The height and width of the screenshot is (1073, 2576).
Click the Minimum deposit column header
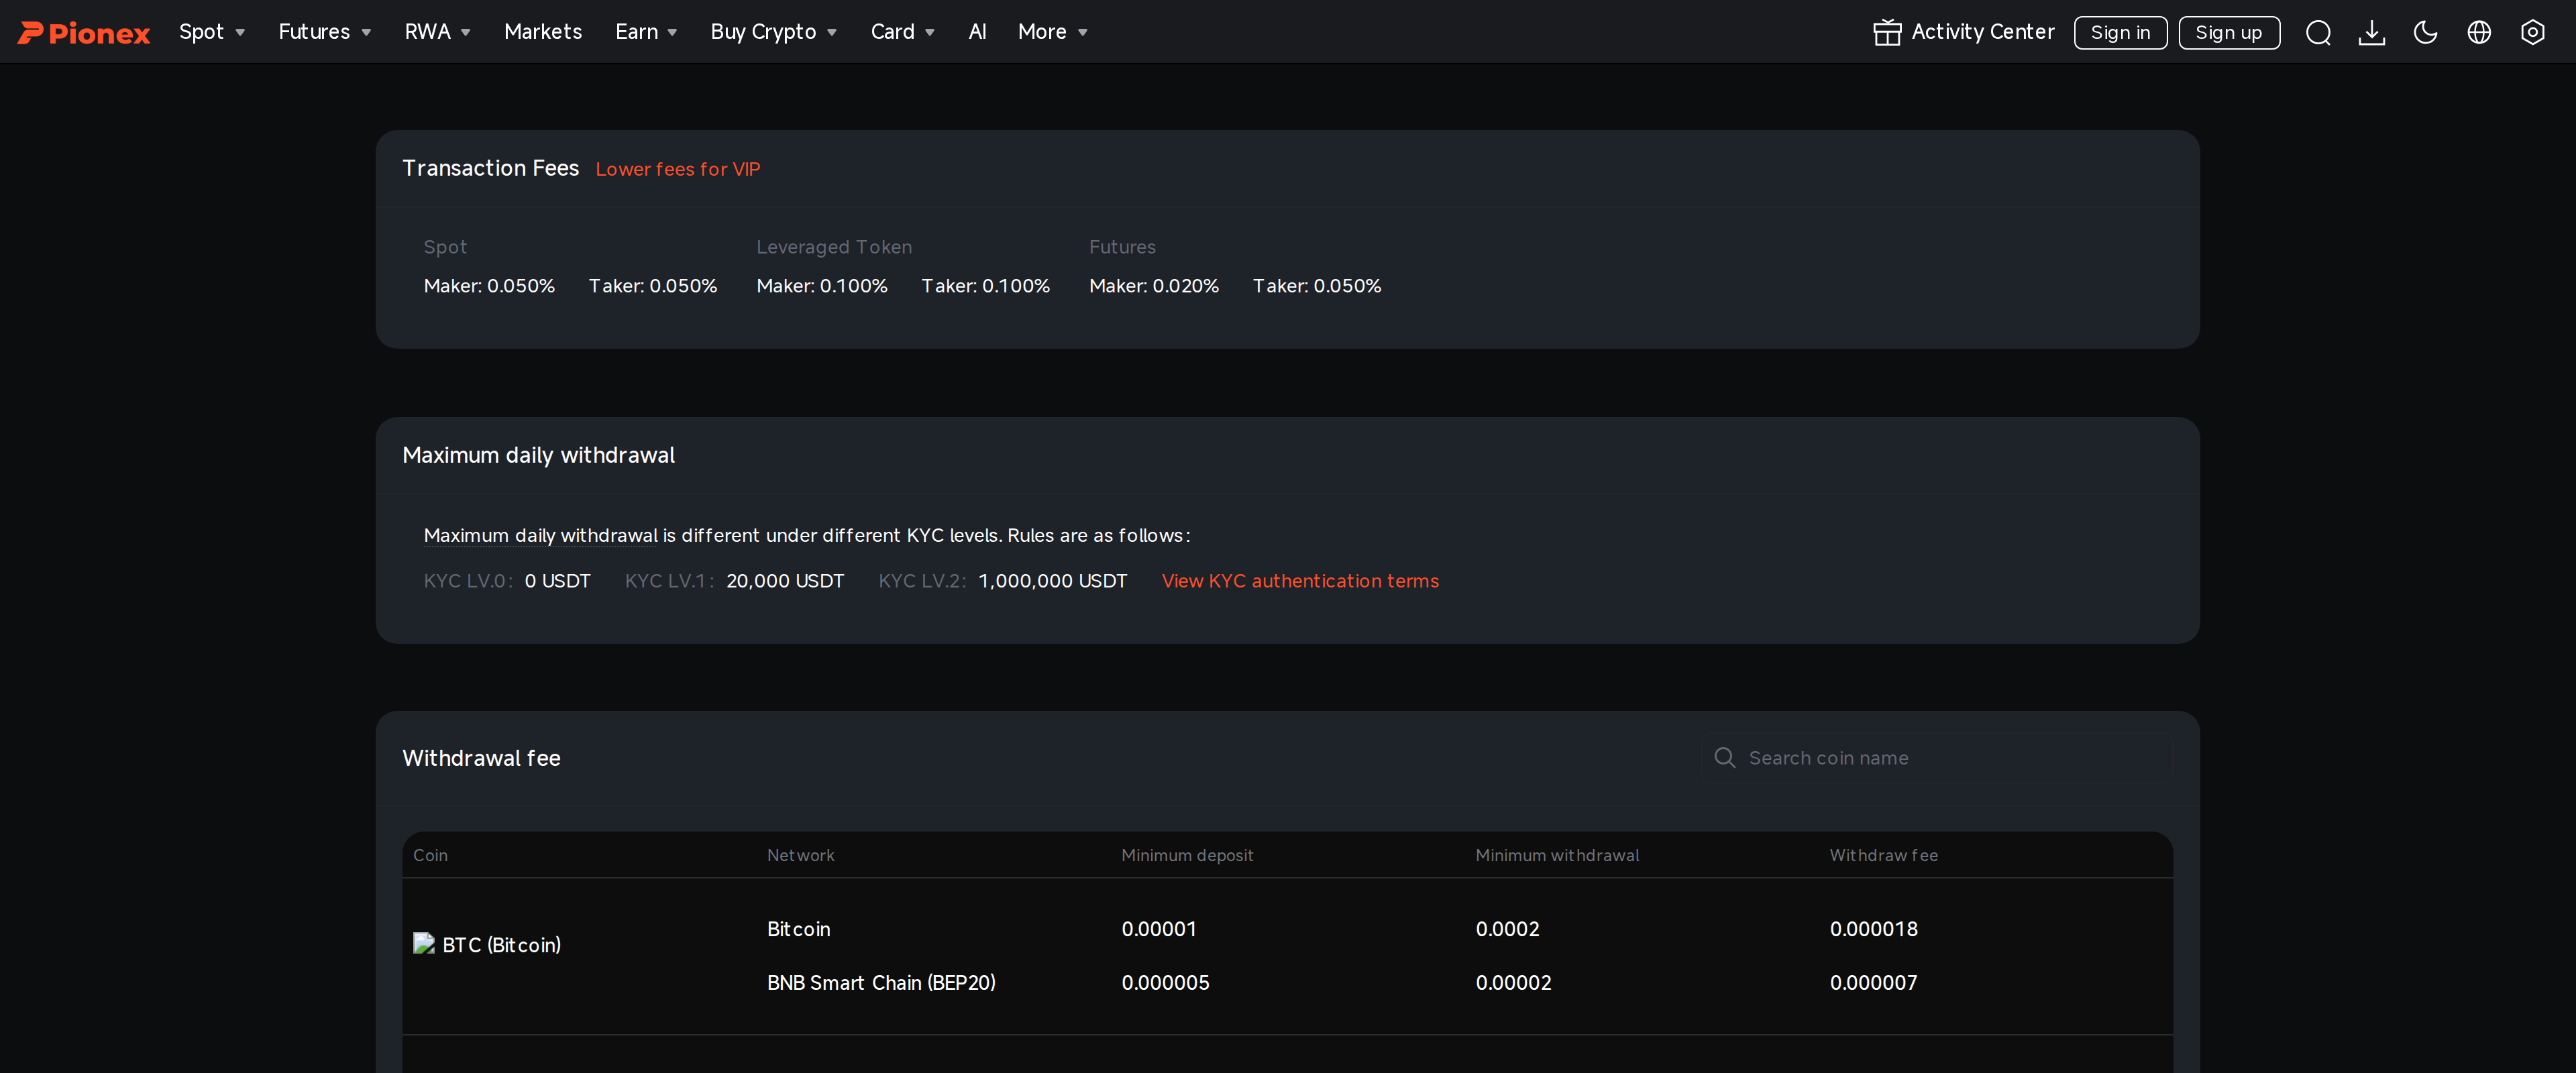[1186, 855]
